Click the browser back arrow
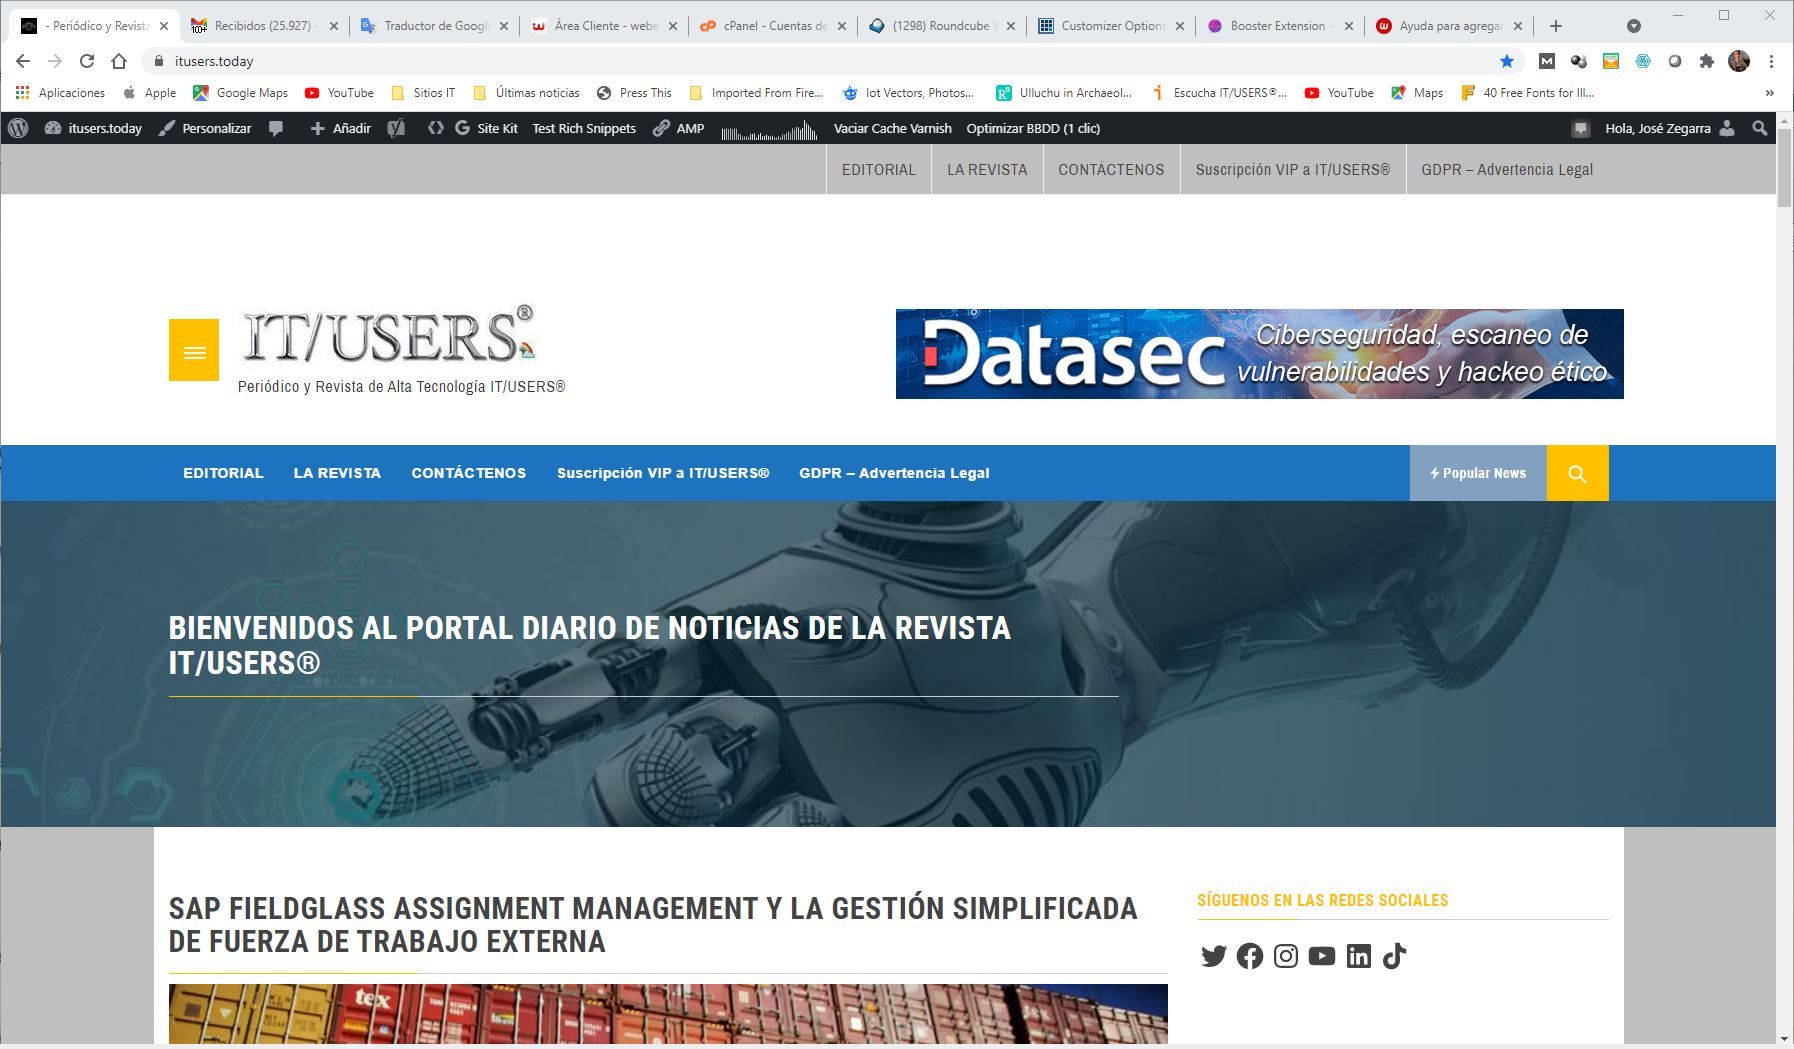1794x1049 pixels. tap(23, 61)
